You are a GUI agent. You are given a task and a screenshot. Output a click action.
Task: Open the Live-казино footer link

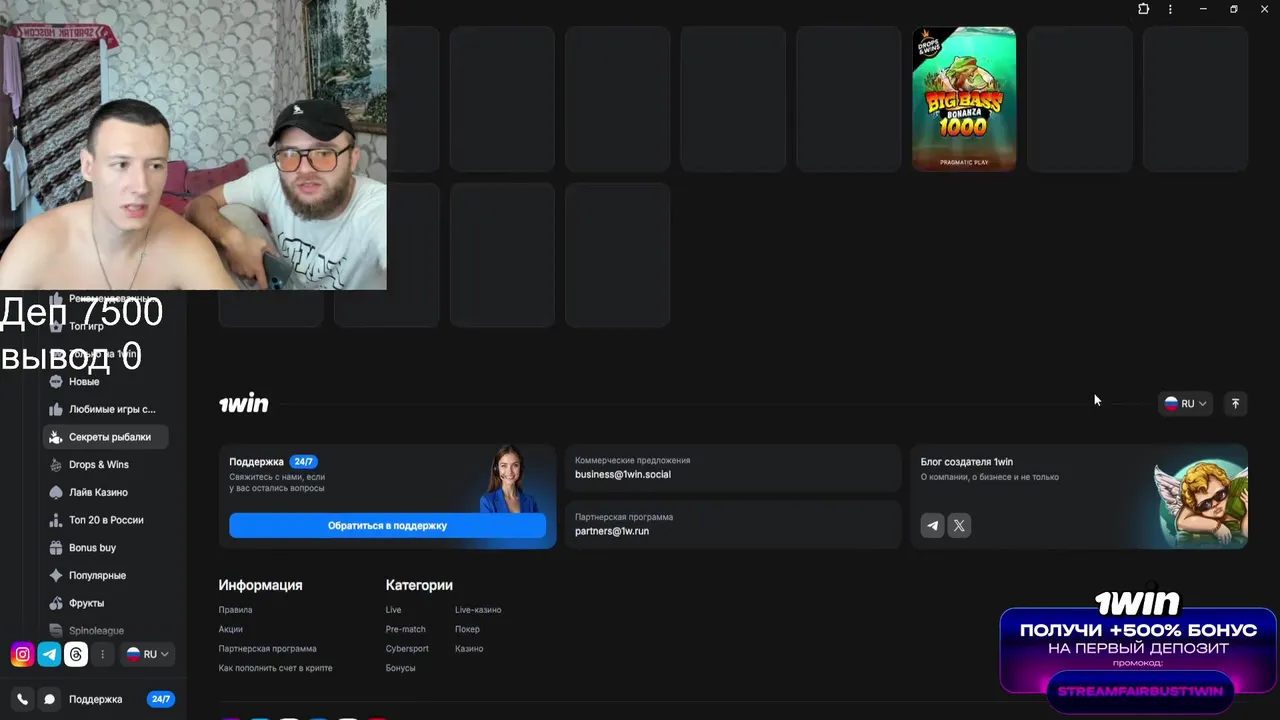pos(478,610)
